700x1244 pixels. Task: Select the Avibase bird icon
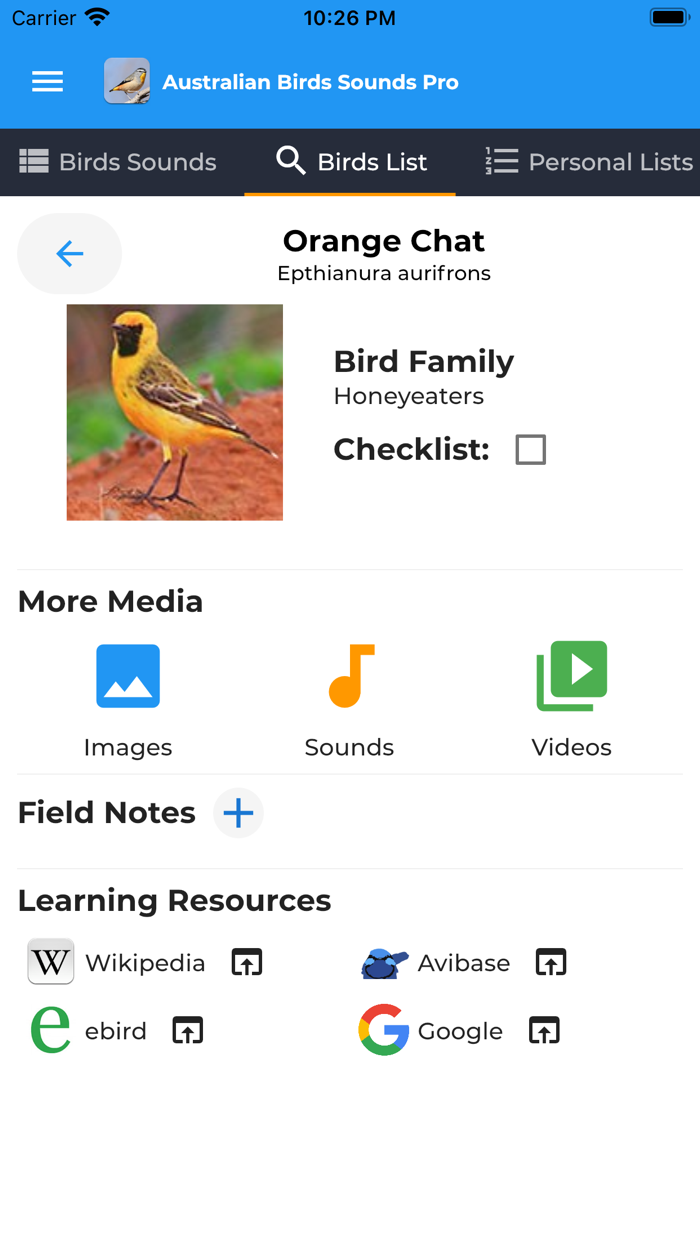(x=385, y=962)
